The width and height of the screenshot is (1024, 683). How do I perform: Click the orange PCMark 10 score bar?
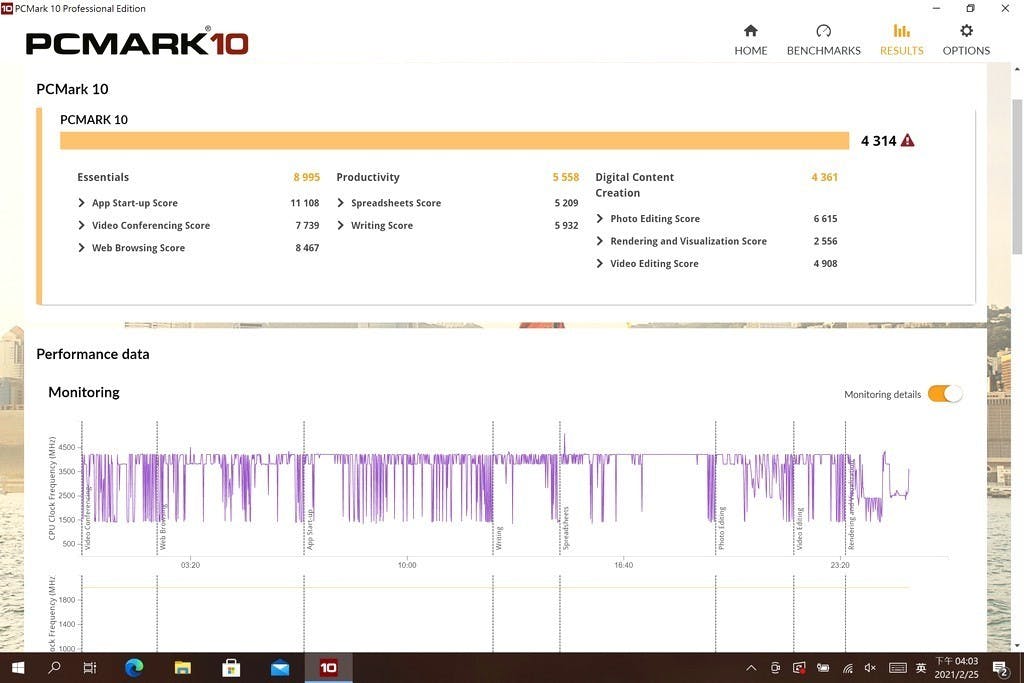coord(455,140)
